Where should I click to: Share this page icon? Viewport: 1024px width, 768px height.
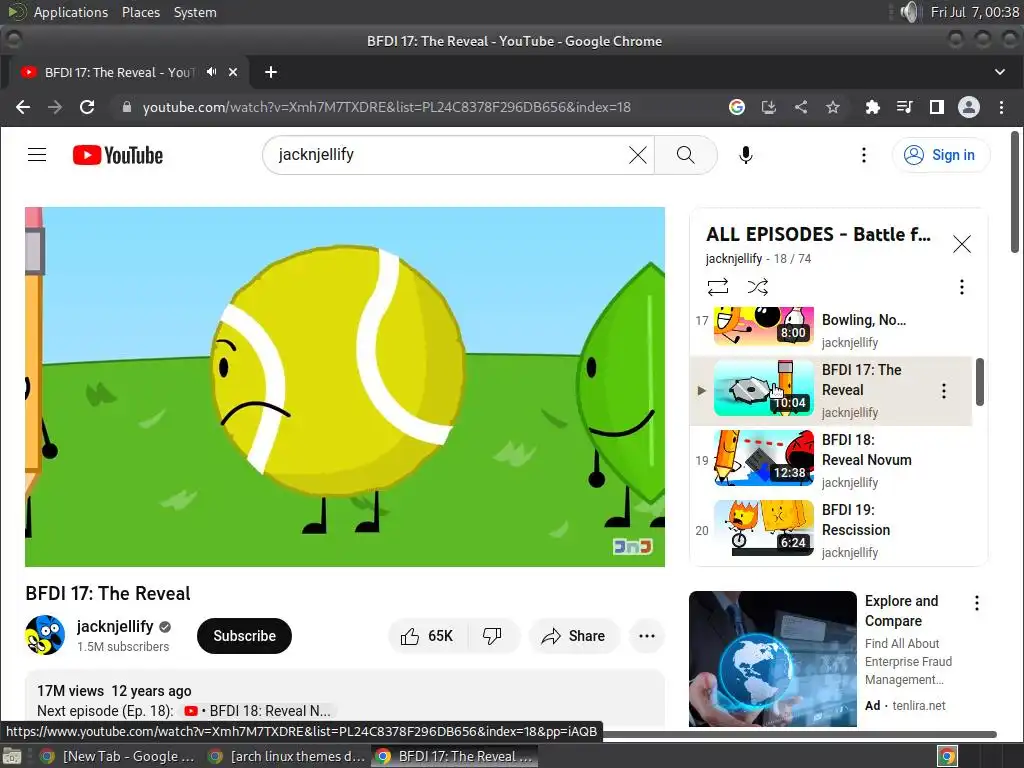(801, 107)
